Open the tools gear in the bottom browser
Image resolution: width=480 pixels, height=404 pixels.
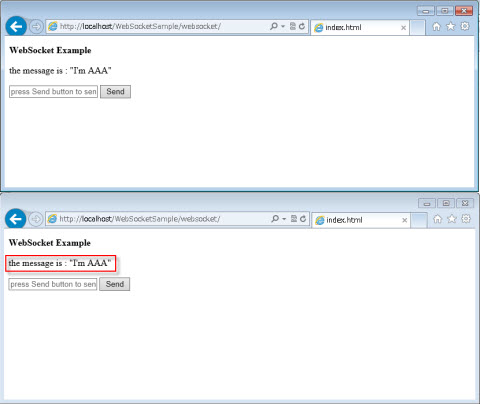pos(466,219)
